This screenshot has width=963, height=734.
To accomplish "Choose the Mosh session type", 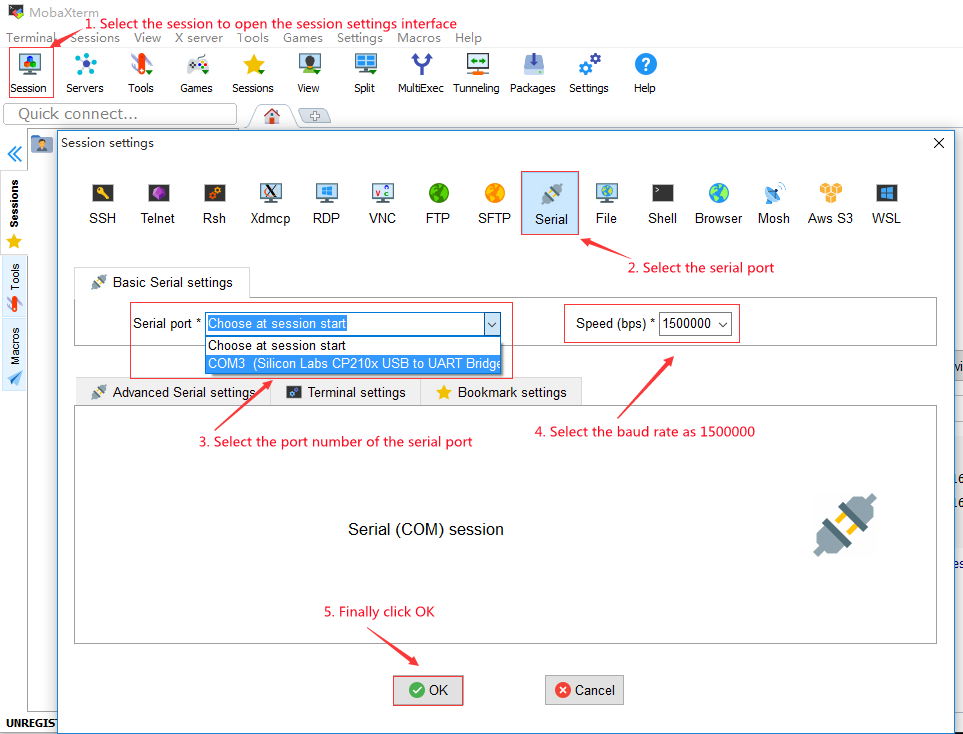I will point(773,203).
